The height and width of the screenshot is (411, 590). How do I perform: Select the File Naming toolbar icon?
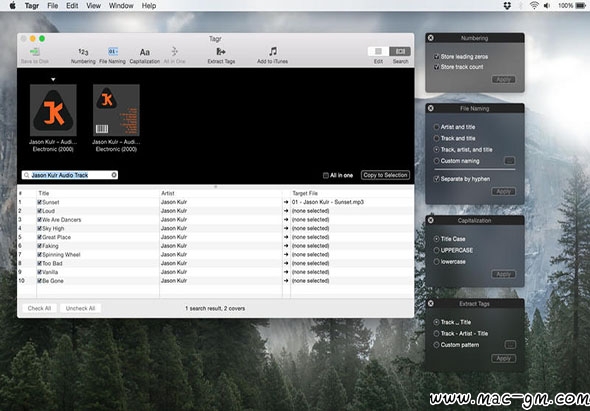(113, 52)
